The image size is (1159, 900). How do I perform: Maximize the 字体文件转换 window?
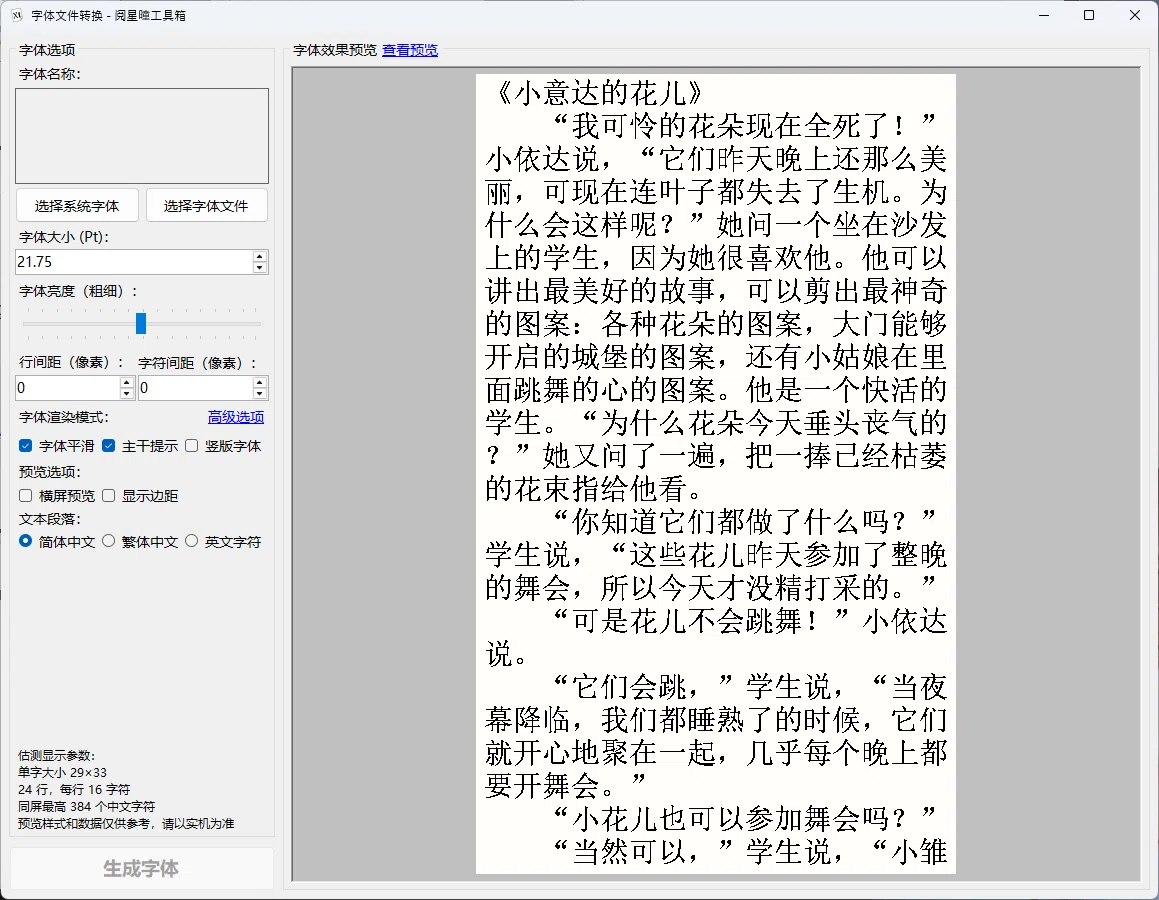pos(1089,16)
